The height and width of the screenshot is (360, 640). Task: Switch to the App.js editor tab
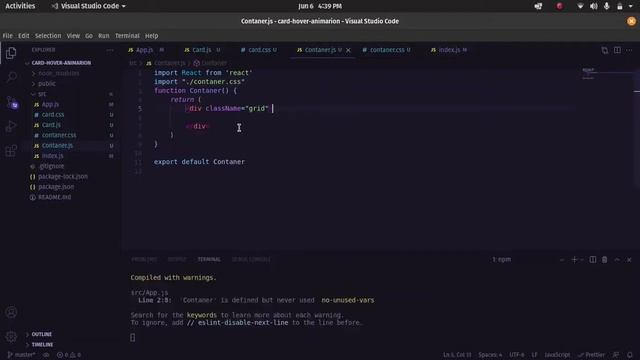click(x=146, y=50)
